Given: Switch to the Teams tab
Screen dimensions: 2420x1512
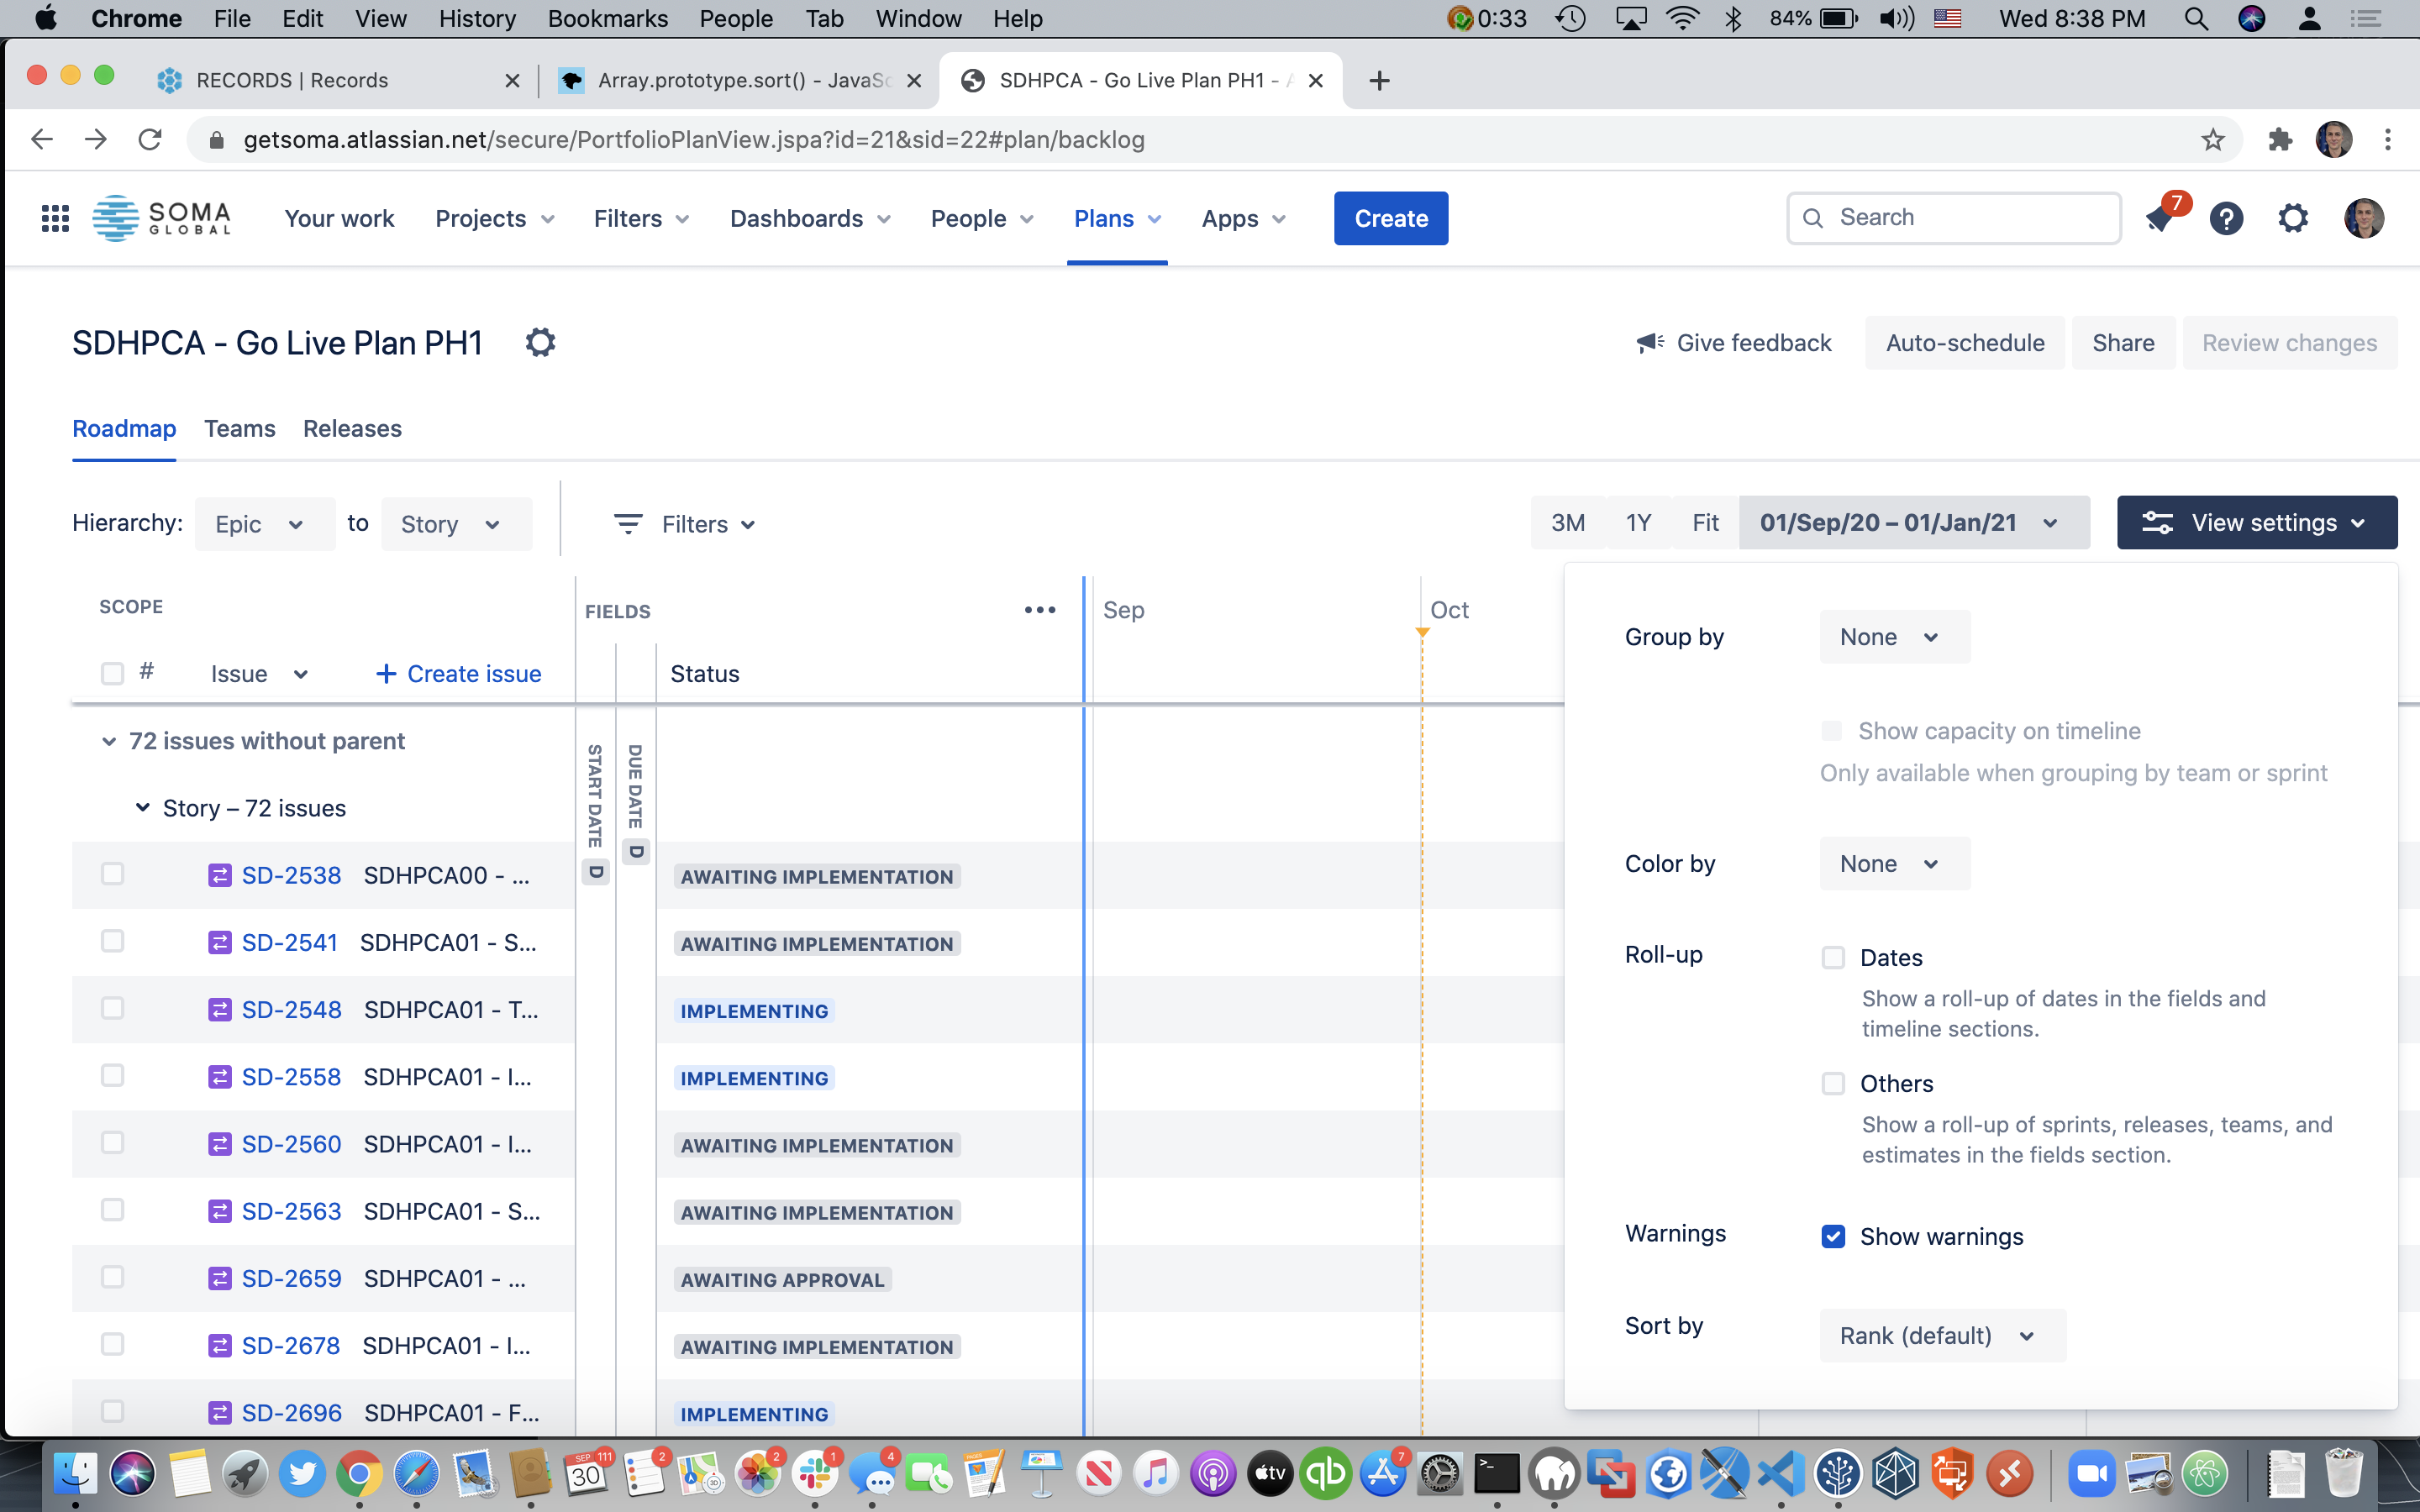Looking at the screenshot, I should [x=239, y=429].
